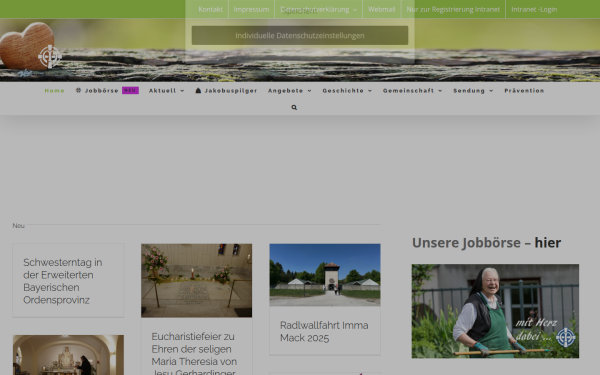This screenshot has width=600, height=375.
Task: Click the smiling gardening sister Jobbörse image
Action: (x=495, y=311)
